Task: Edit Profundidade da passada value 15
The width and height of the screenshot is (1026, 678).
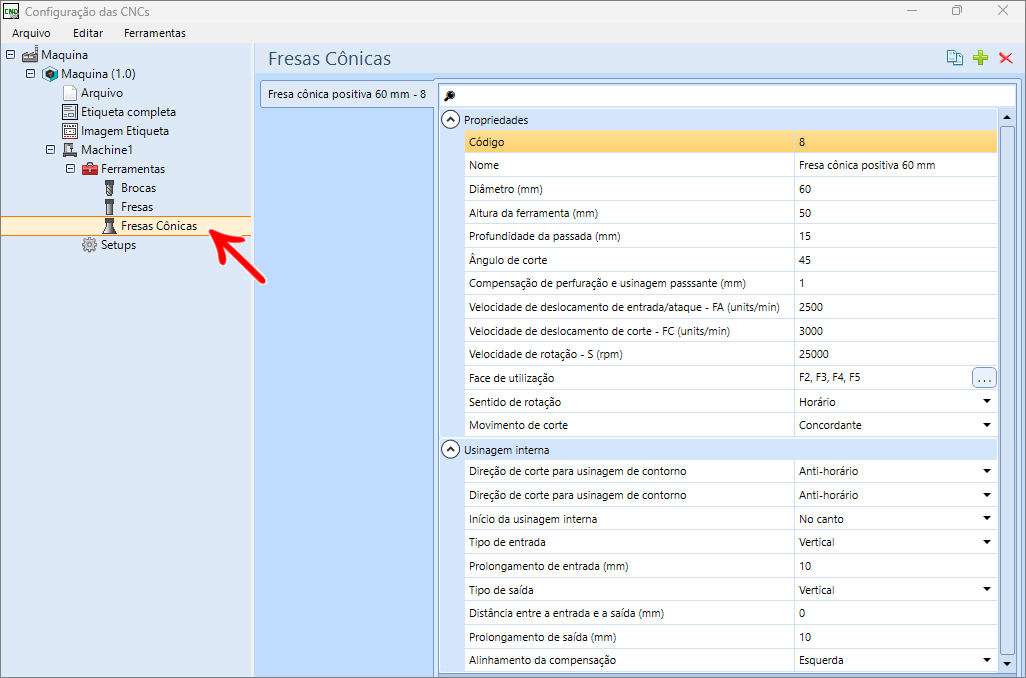Action: (895, 236)
